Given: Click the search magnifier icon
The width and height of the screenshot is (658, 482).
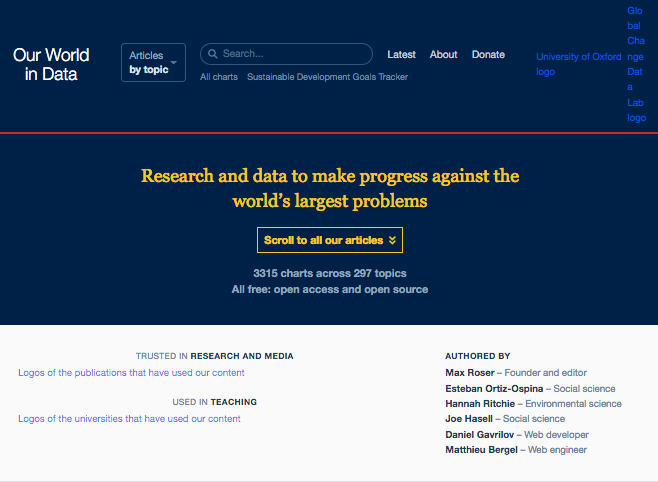Looking at the screenshot, I should pyautogui.click(x=213, y=54).
